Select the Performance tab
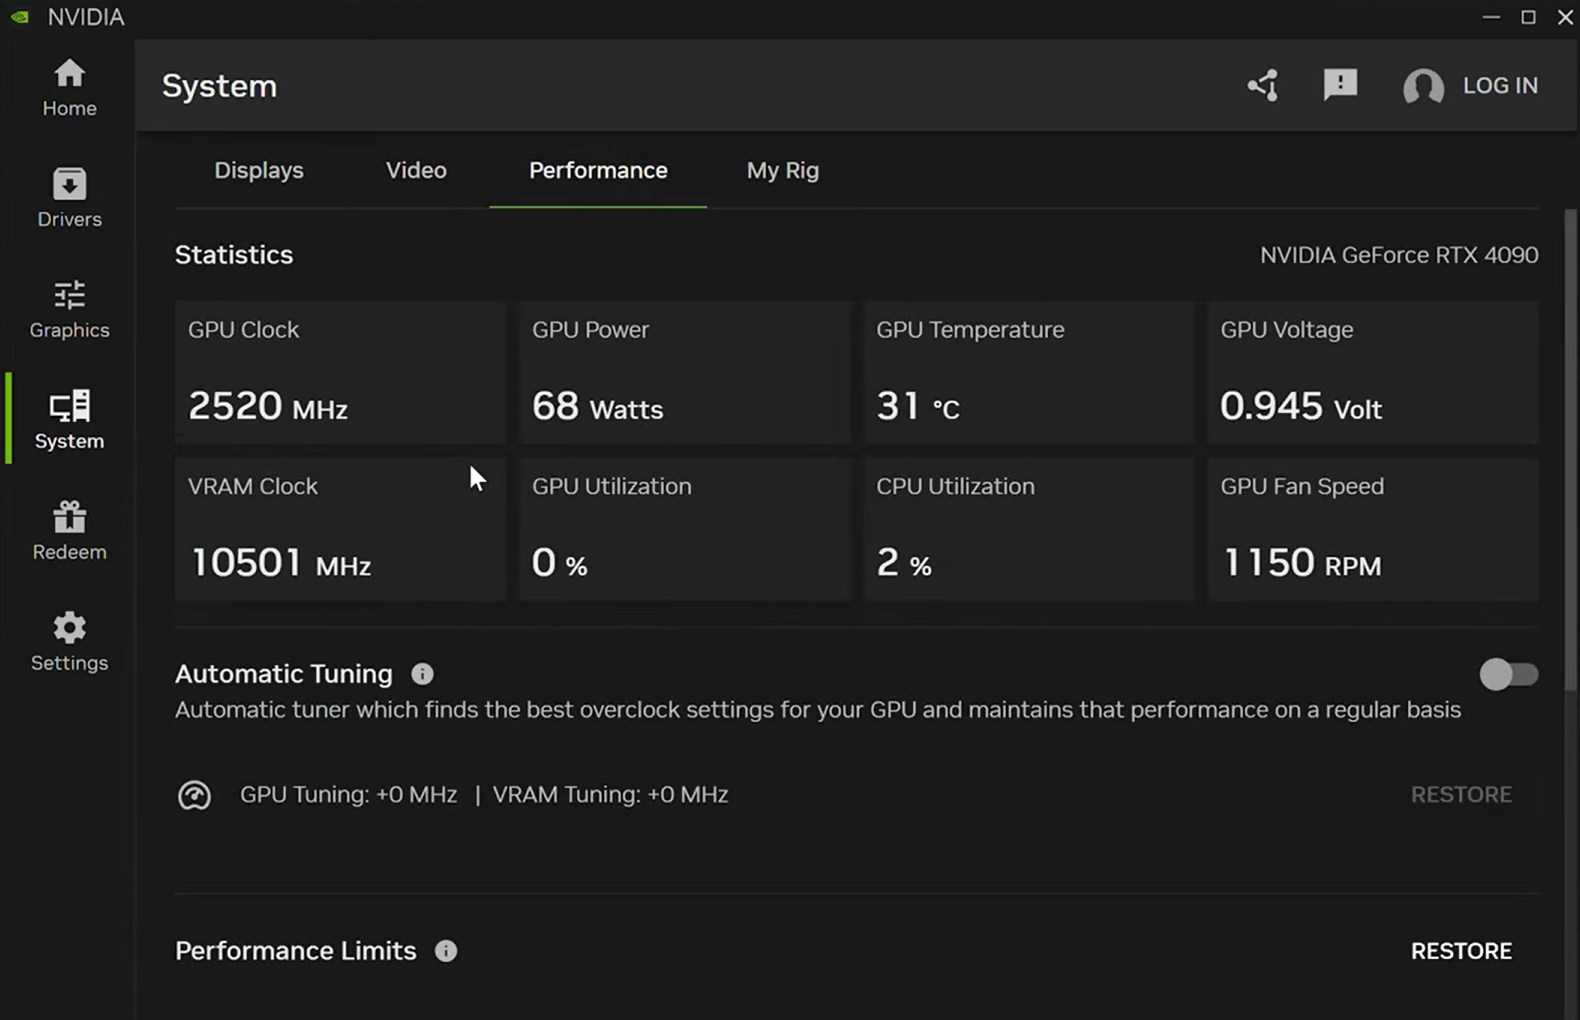Viewport: 1580px width, 1020px height. click(598, 170)
